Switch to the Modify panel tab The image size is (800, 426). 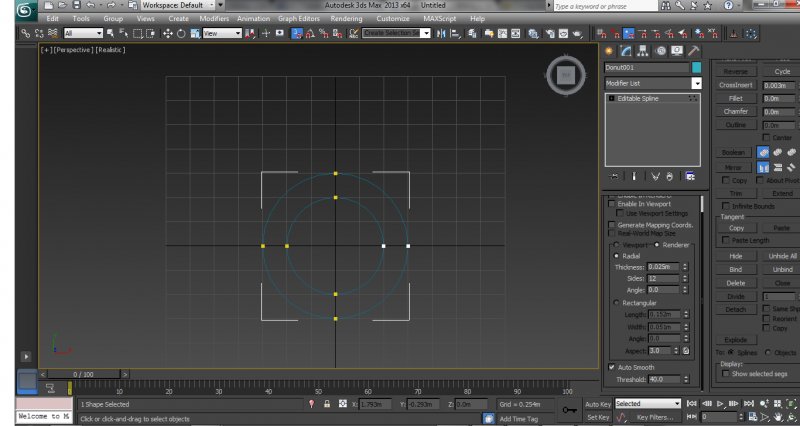coord(626,50)
